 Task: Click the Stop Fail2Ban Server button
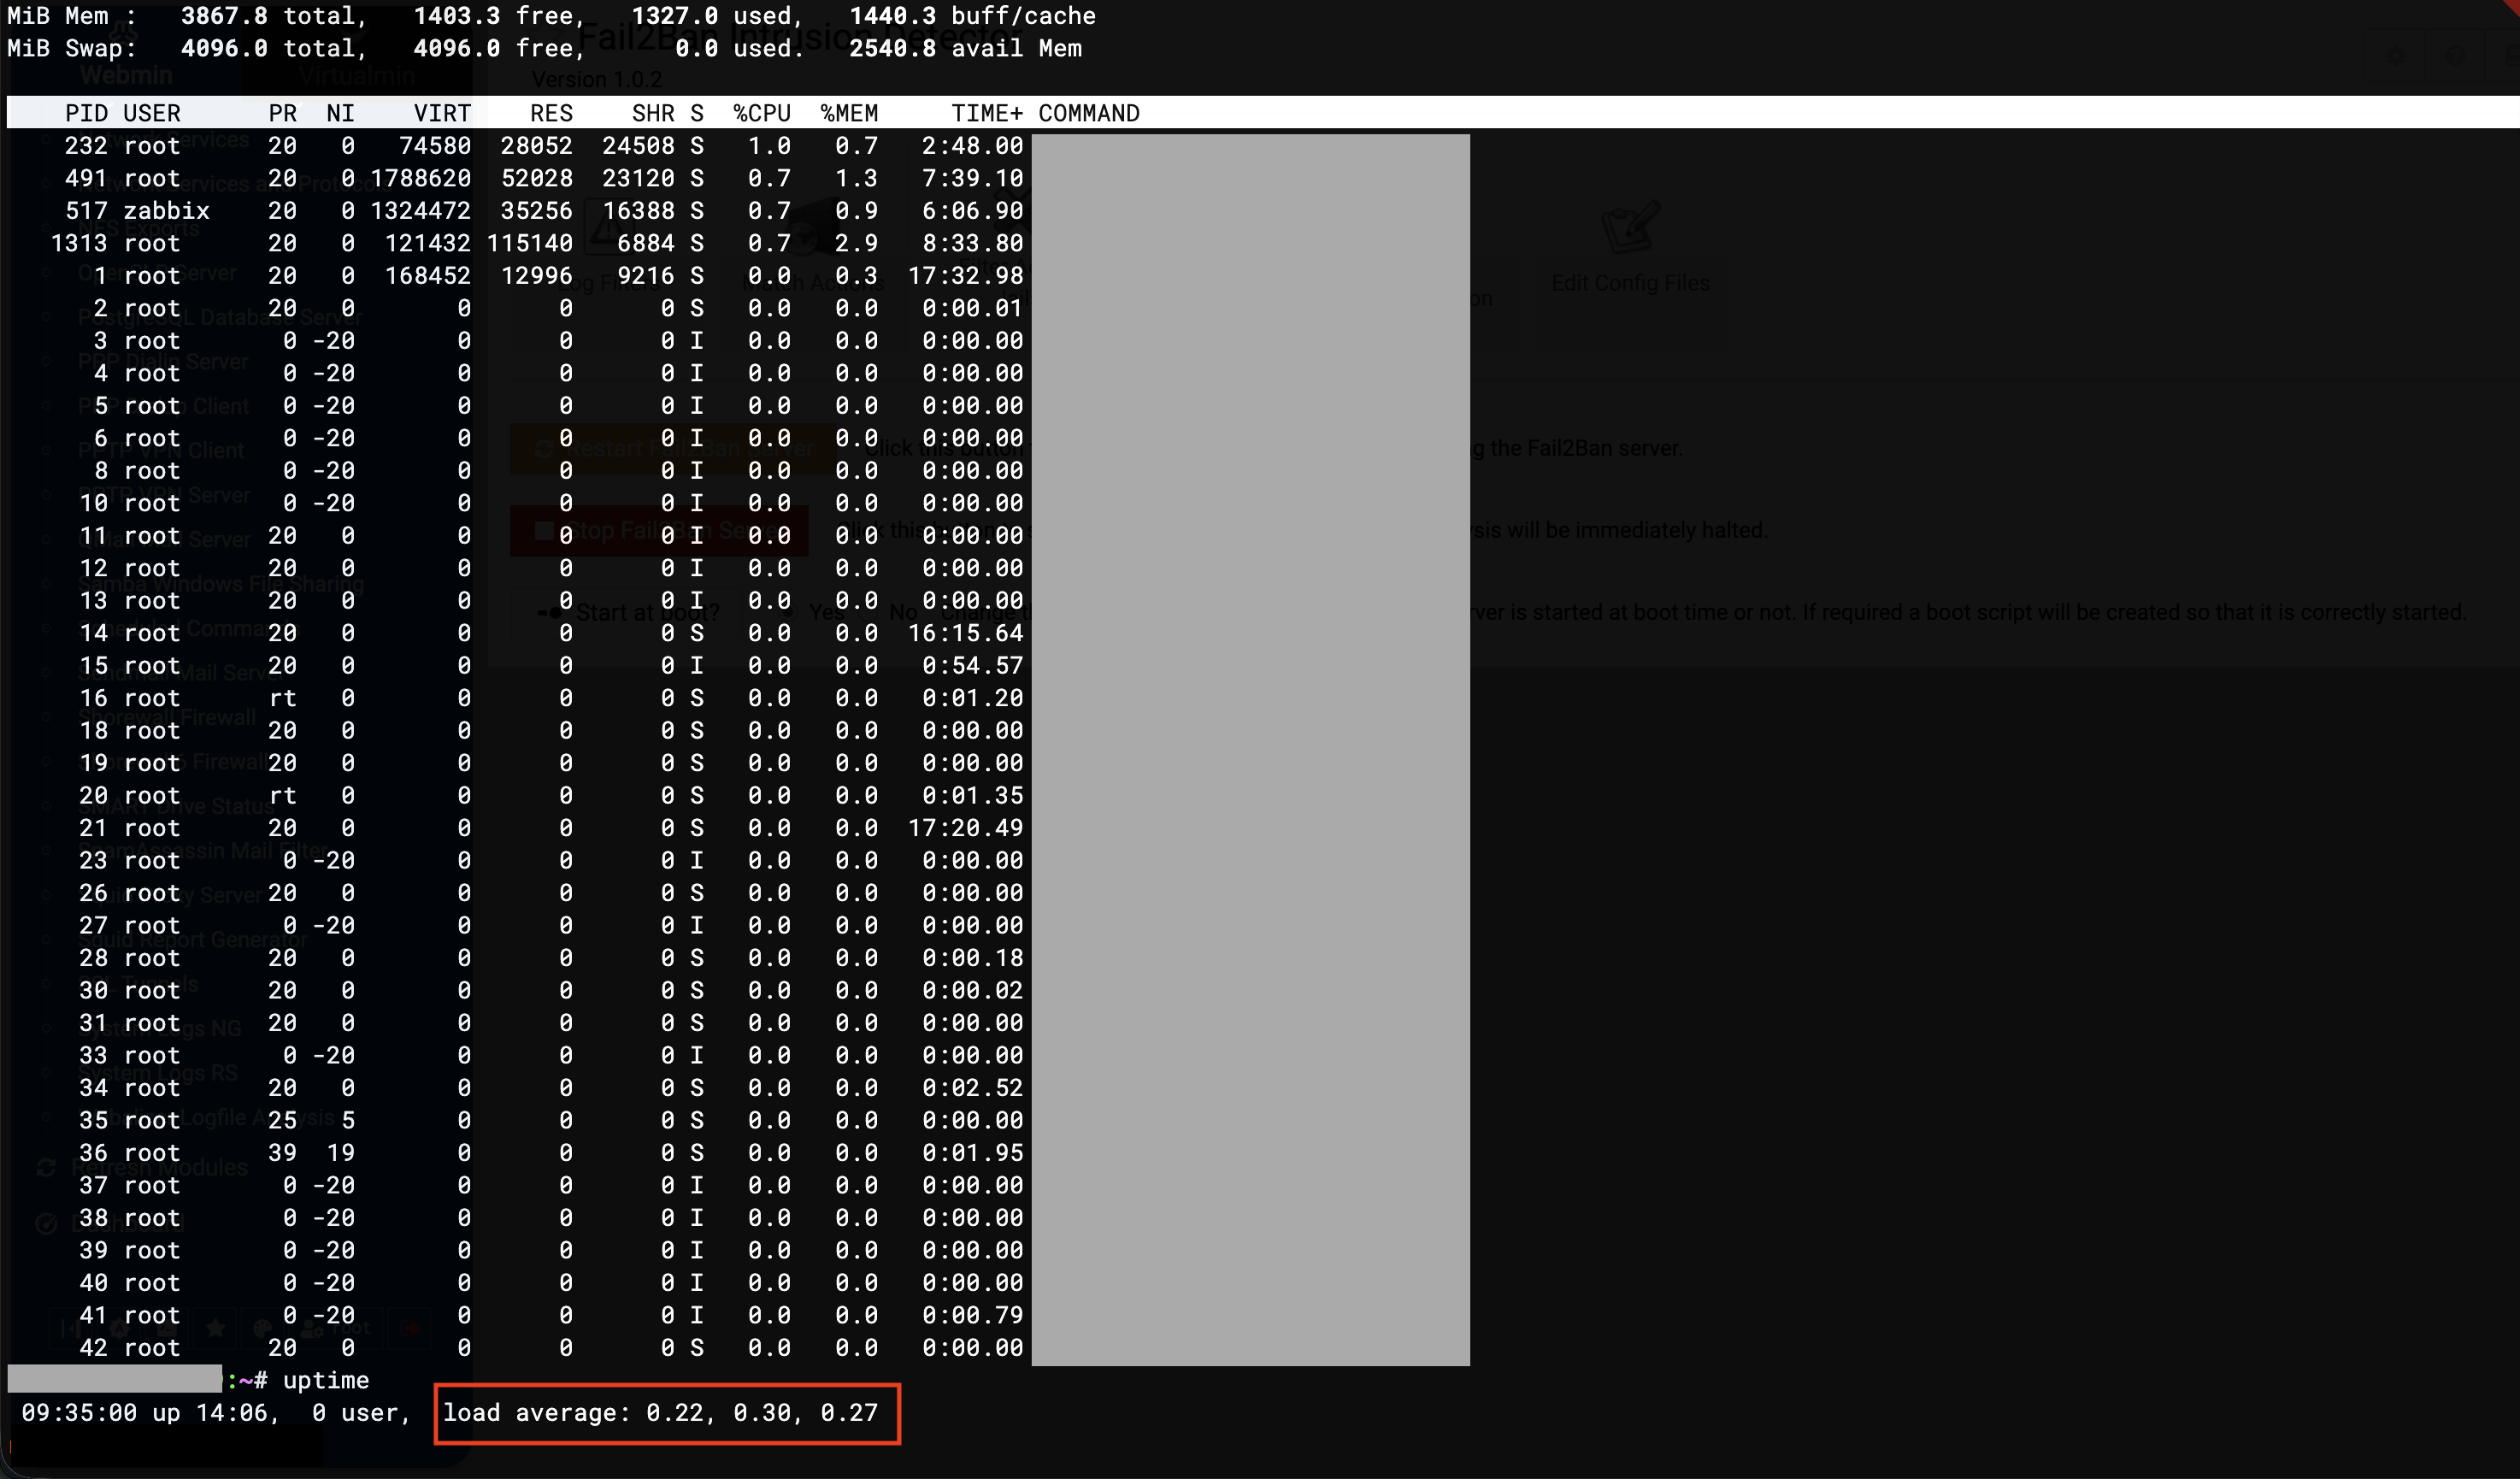click(x=660, y=530)
